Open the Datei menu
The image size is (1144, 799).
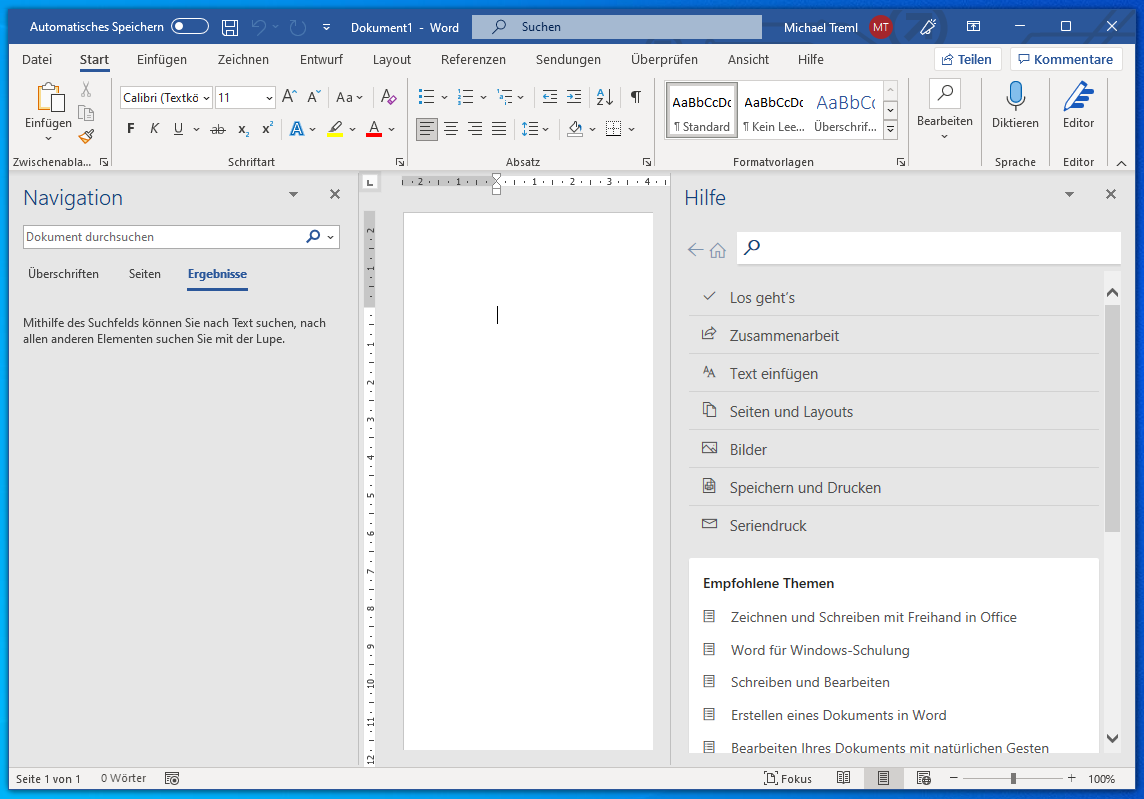[x=37, y=59]
